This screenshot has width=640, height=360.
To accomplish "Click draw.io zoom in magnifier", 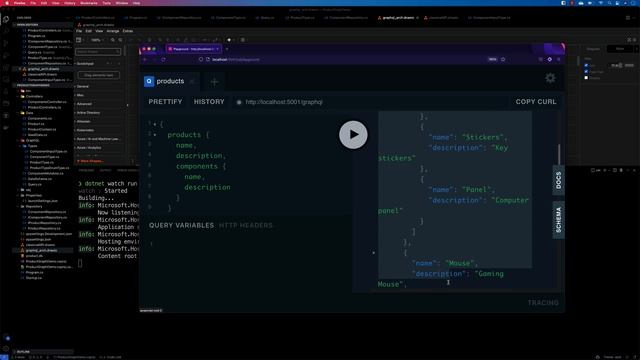I will point(113,40).
